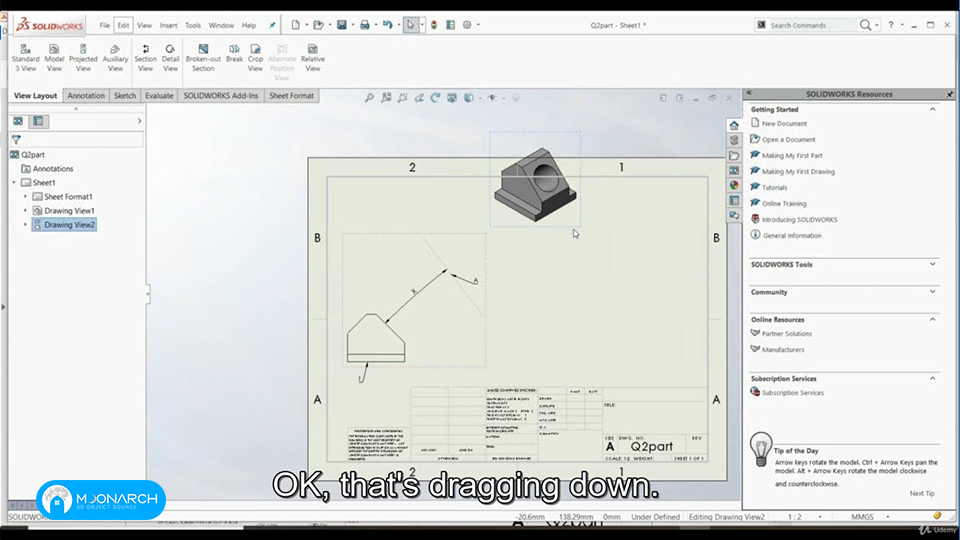Screen dimensions: 960x540
Task: Open the Help question mark icon
Action: point(891,25)
